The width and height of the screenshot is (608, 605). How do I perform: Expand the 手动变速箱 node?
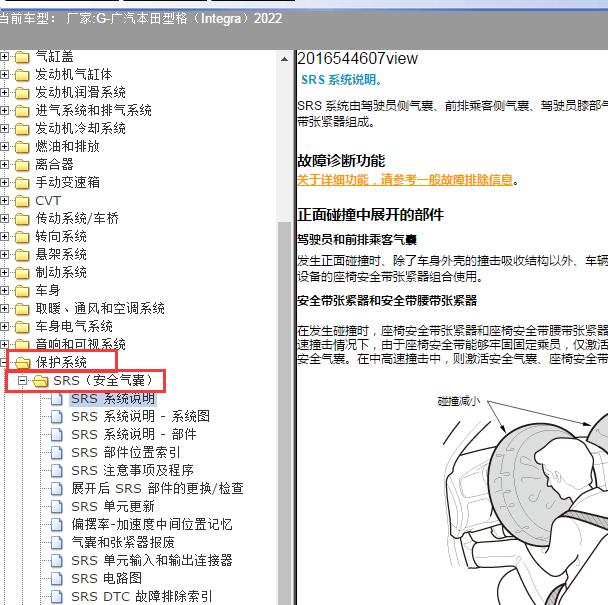(x=4, y=182)
